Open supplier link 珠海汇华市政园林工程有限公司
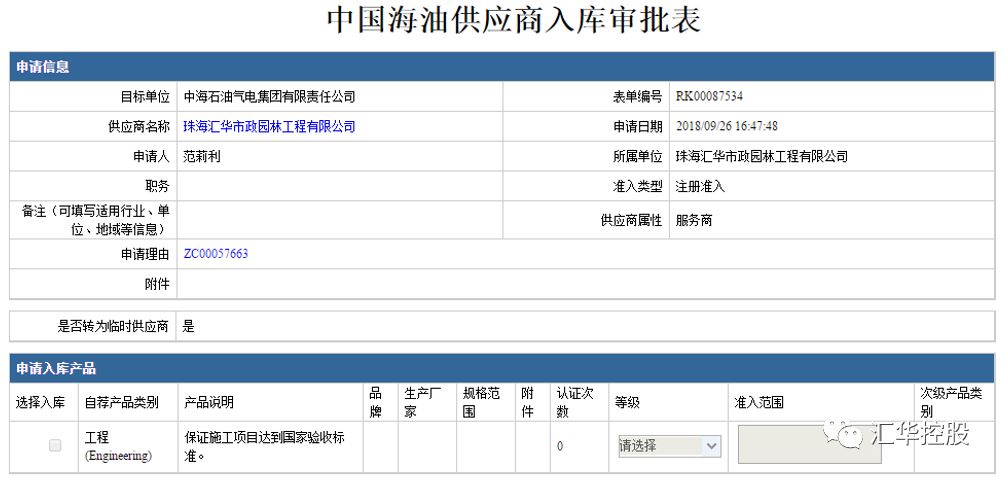 click(x=269, y=127)
